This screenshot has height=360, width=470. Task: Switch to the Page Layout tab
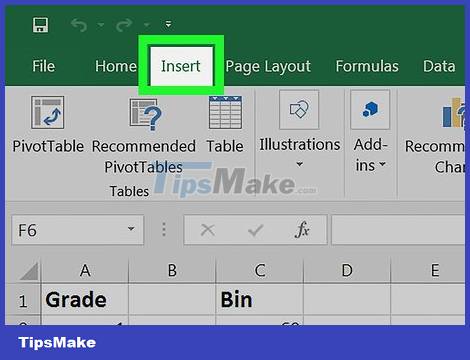[268, 67]
